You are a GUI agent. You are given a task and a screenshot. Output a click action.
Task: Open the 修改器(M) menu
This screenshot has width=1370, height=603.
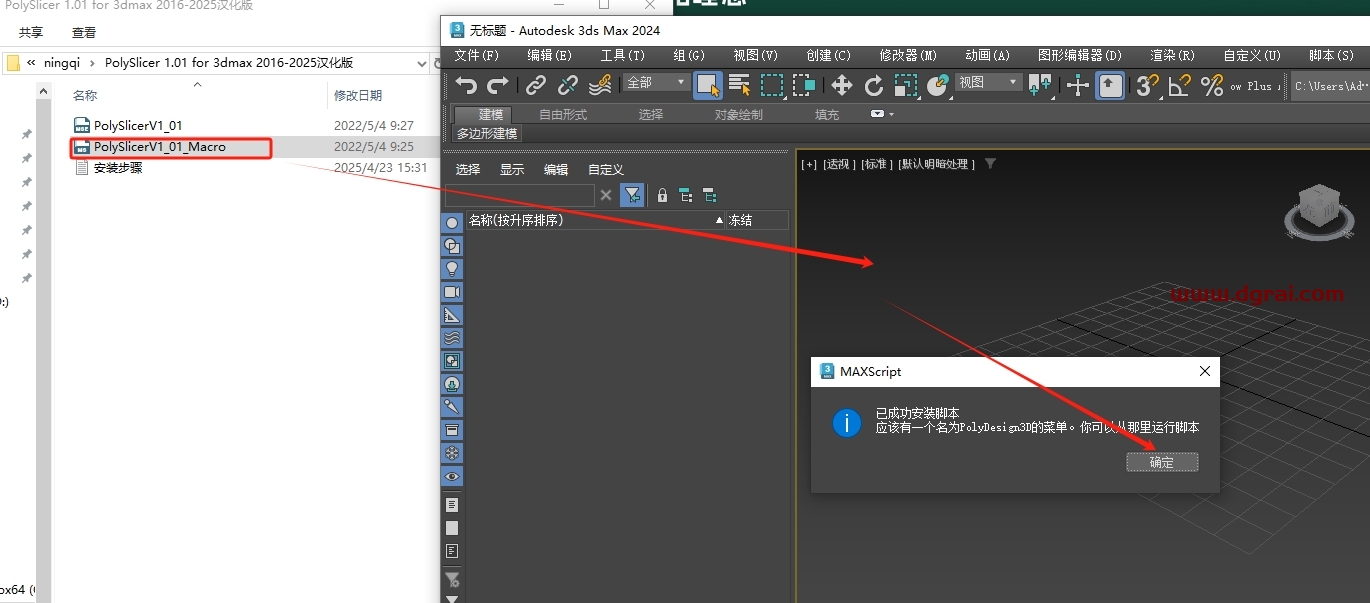coord(908,55)
